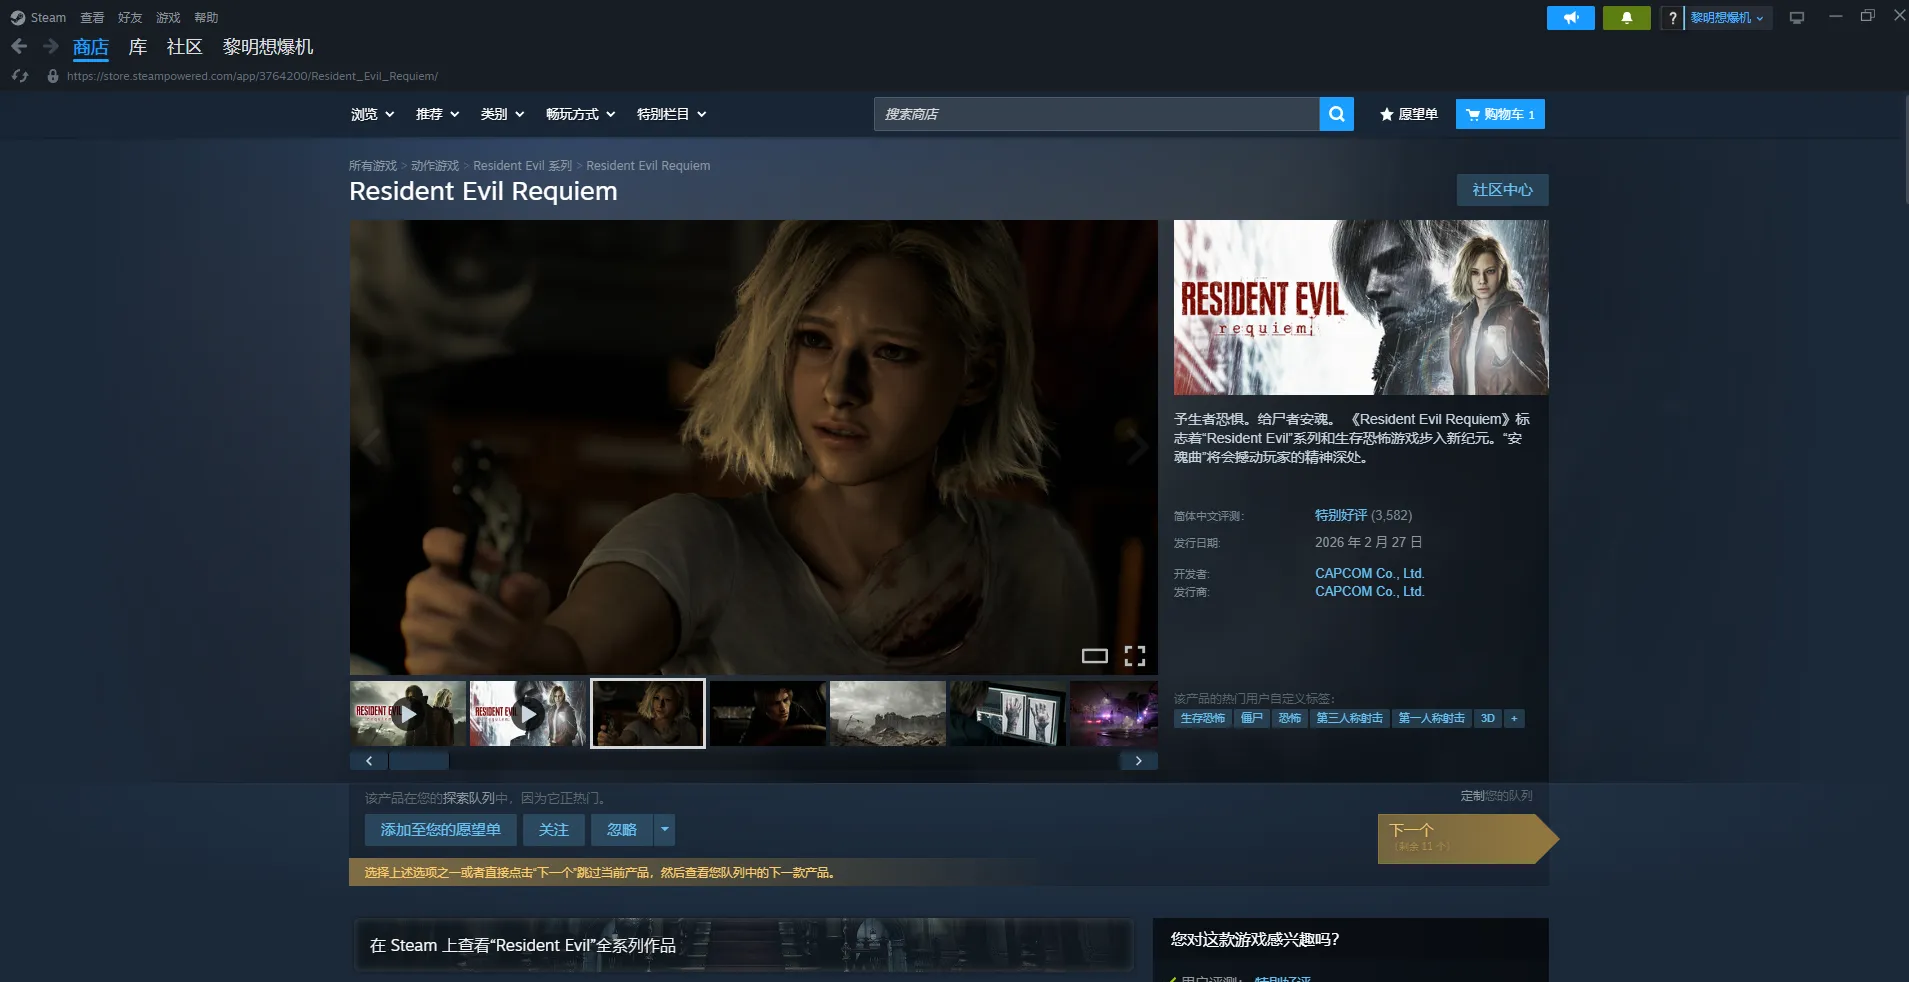Enter fullscreen view on the screenshot
The width and height of the screenshot is (1909, 982).
(1134, 656)
